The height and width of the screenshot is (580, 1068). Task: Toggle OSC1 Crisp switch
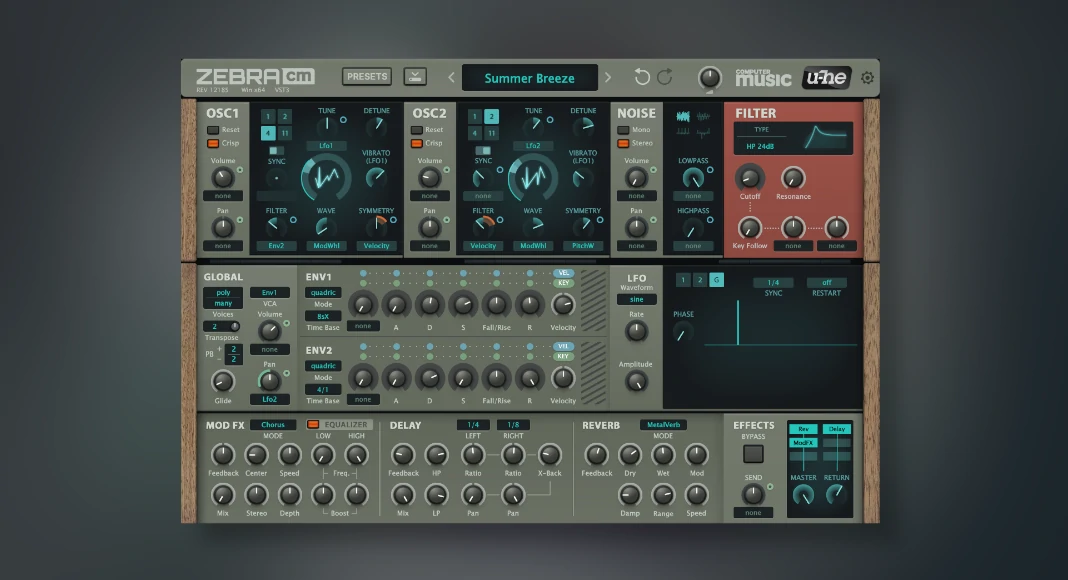click(213, 144)
